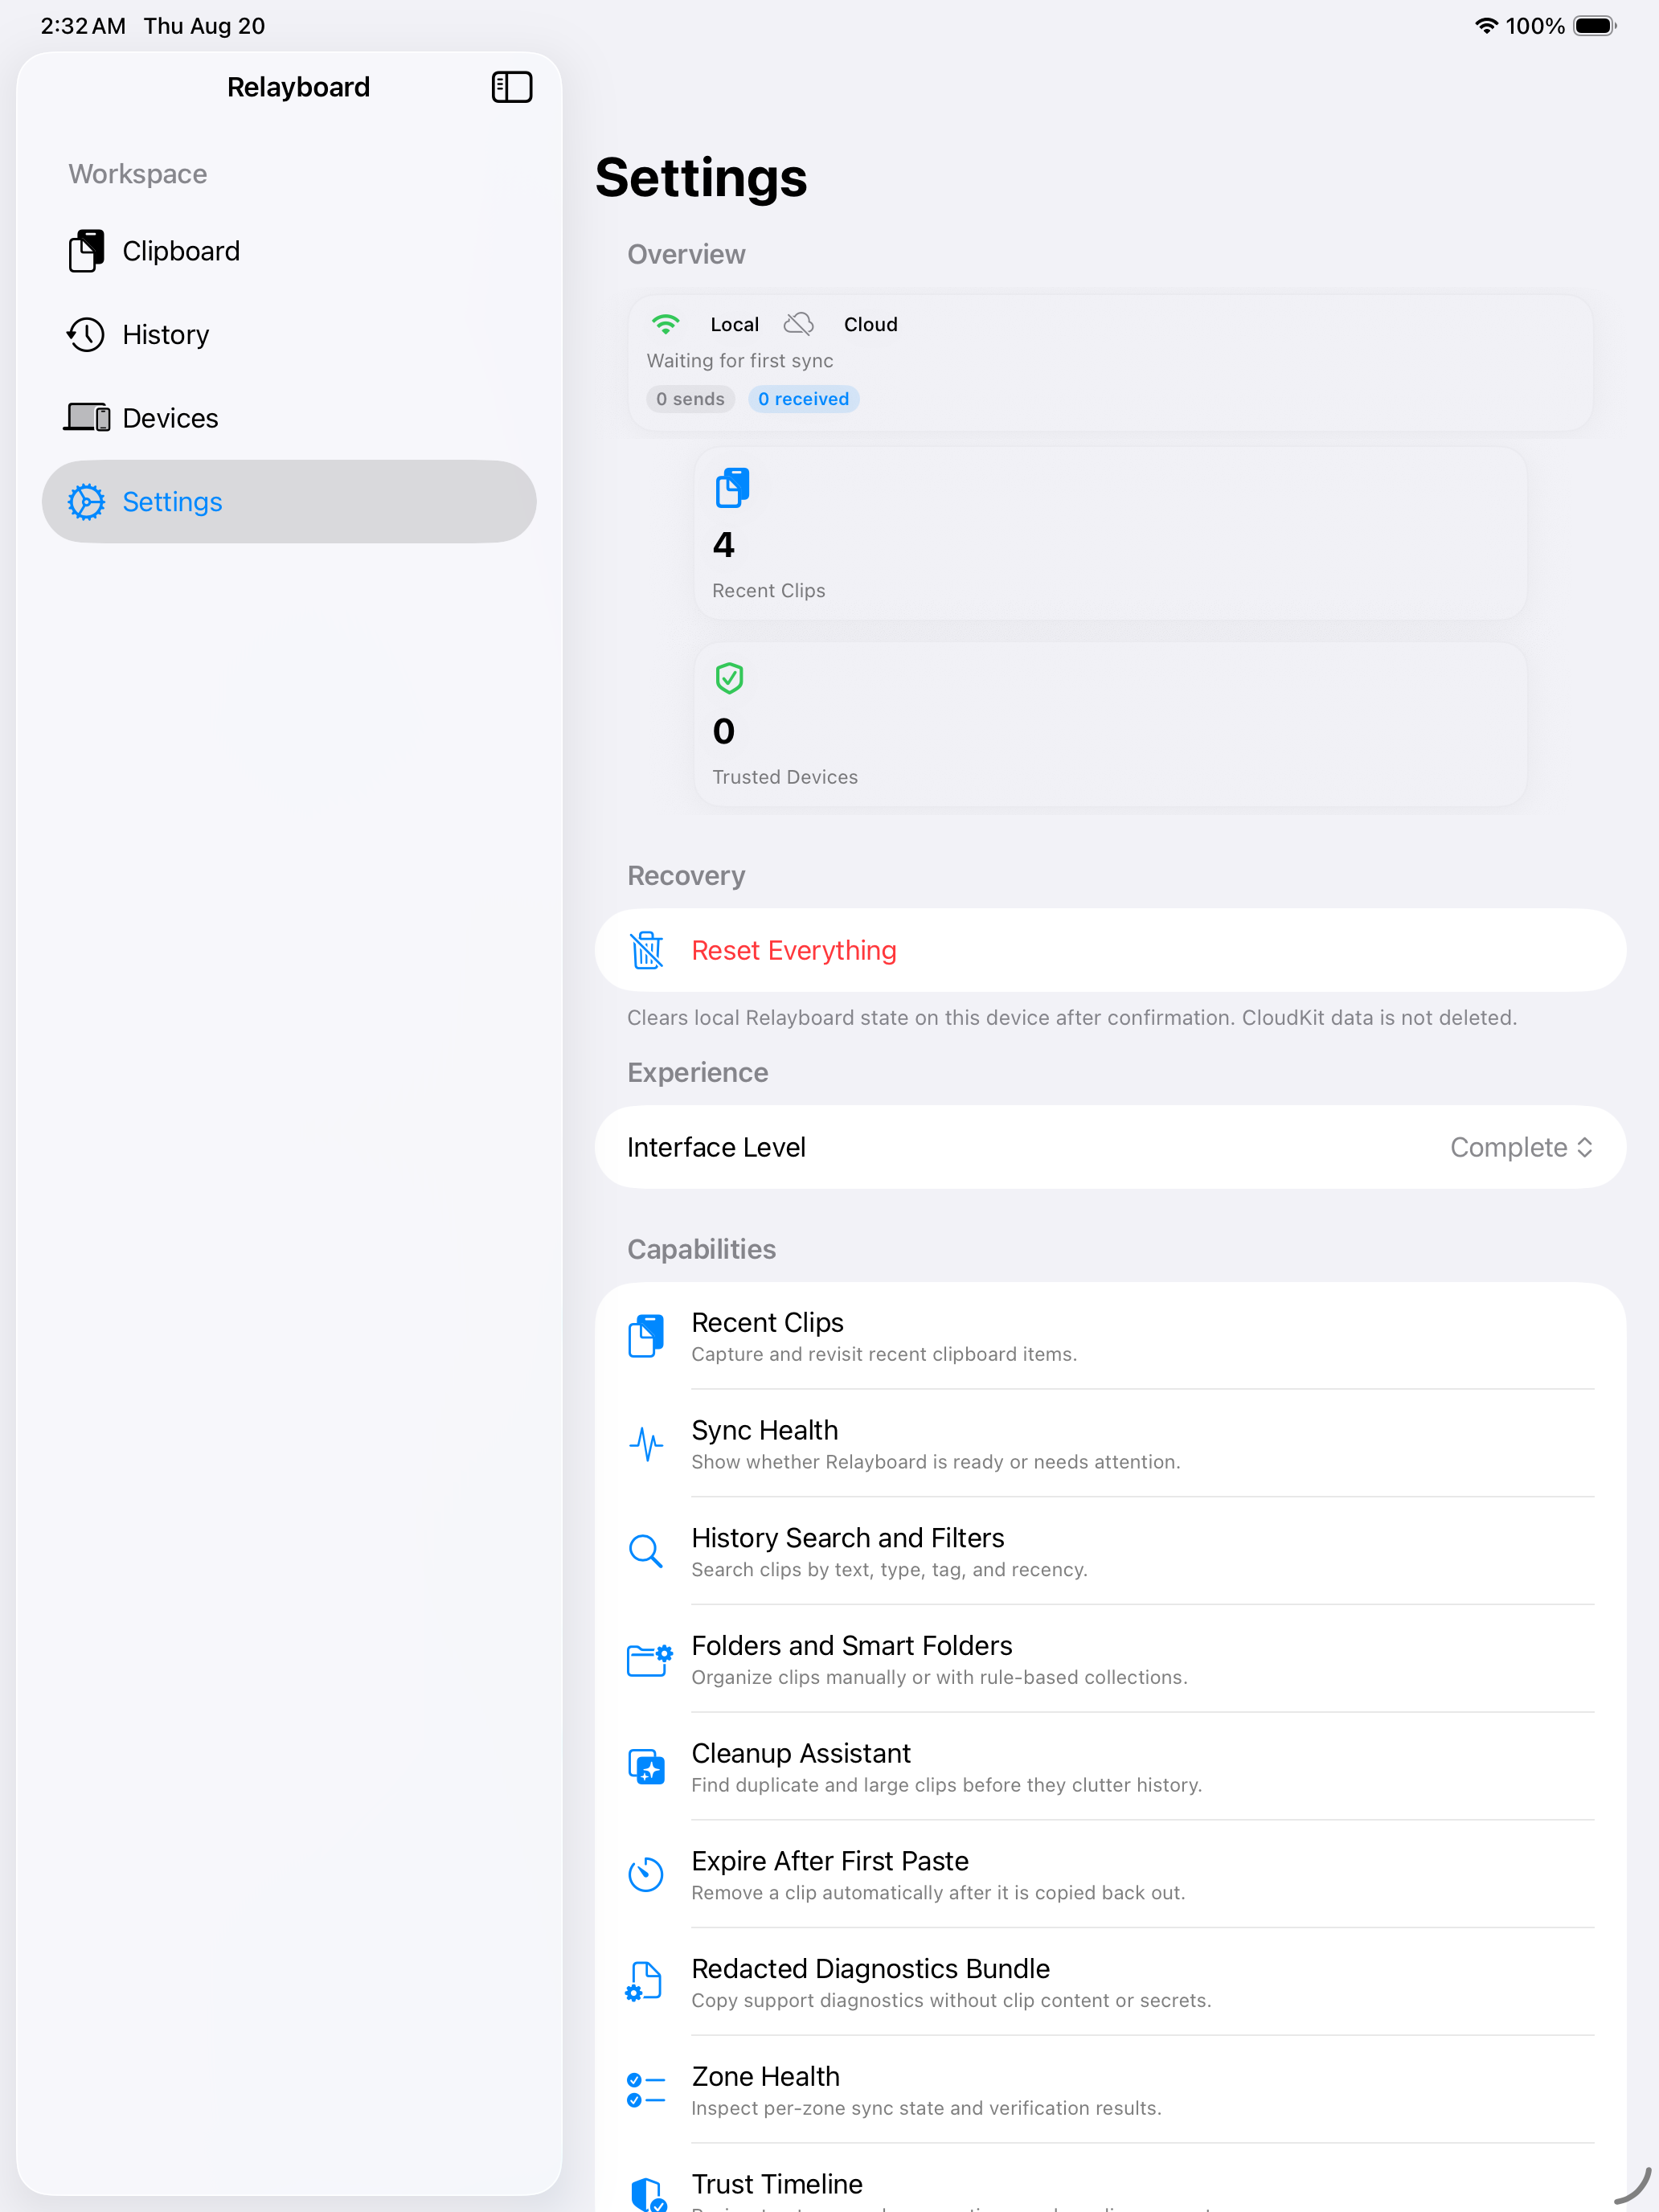This screenshot has height=2212, width=1659.
Task: Click the Thu Aug 20 date in status bar
Action: click(204, 26)
